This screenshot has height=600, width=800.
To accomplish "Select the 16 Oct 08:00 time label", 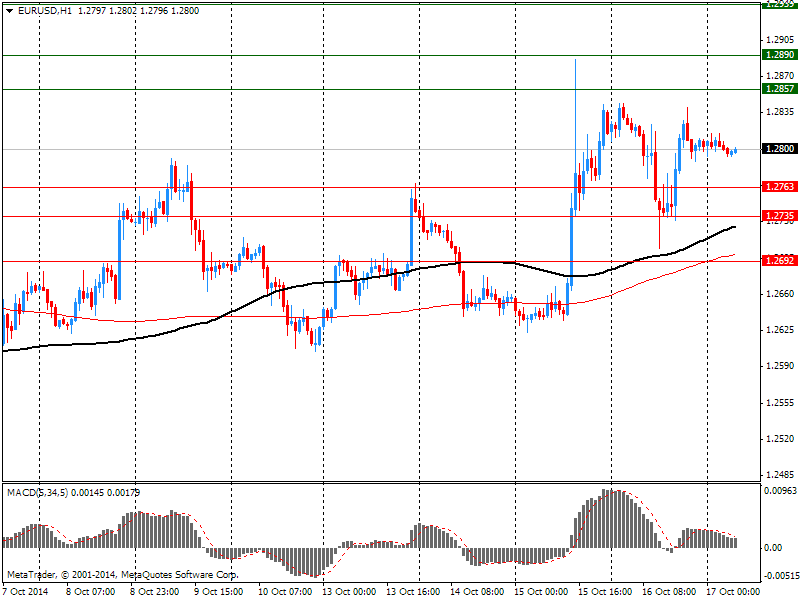I will tap(669, 592).
